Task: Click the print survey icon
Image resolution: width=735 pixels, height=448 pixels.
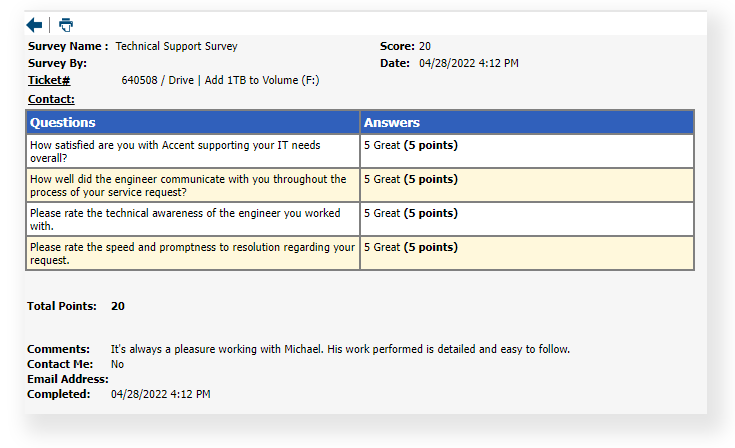Action: (66, 24)
